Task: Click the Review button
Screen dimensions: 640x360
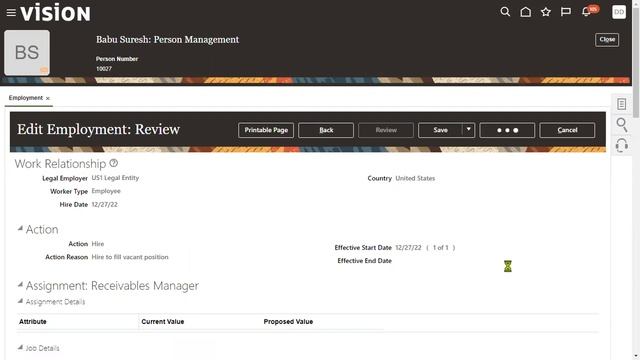Action: click(386, 130)
